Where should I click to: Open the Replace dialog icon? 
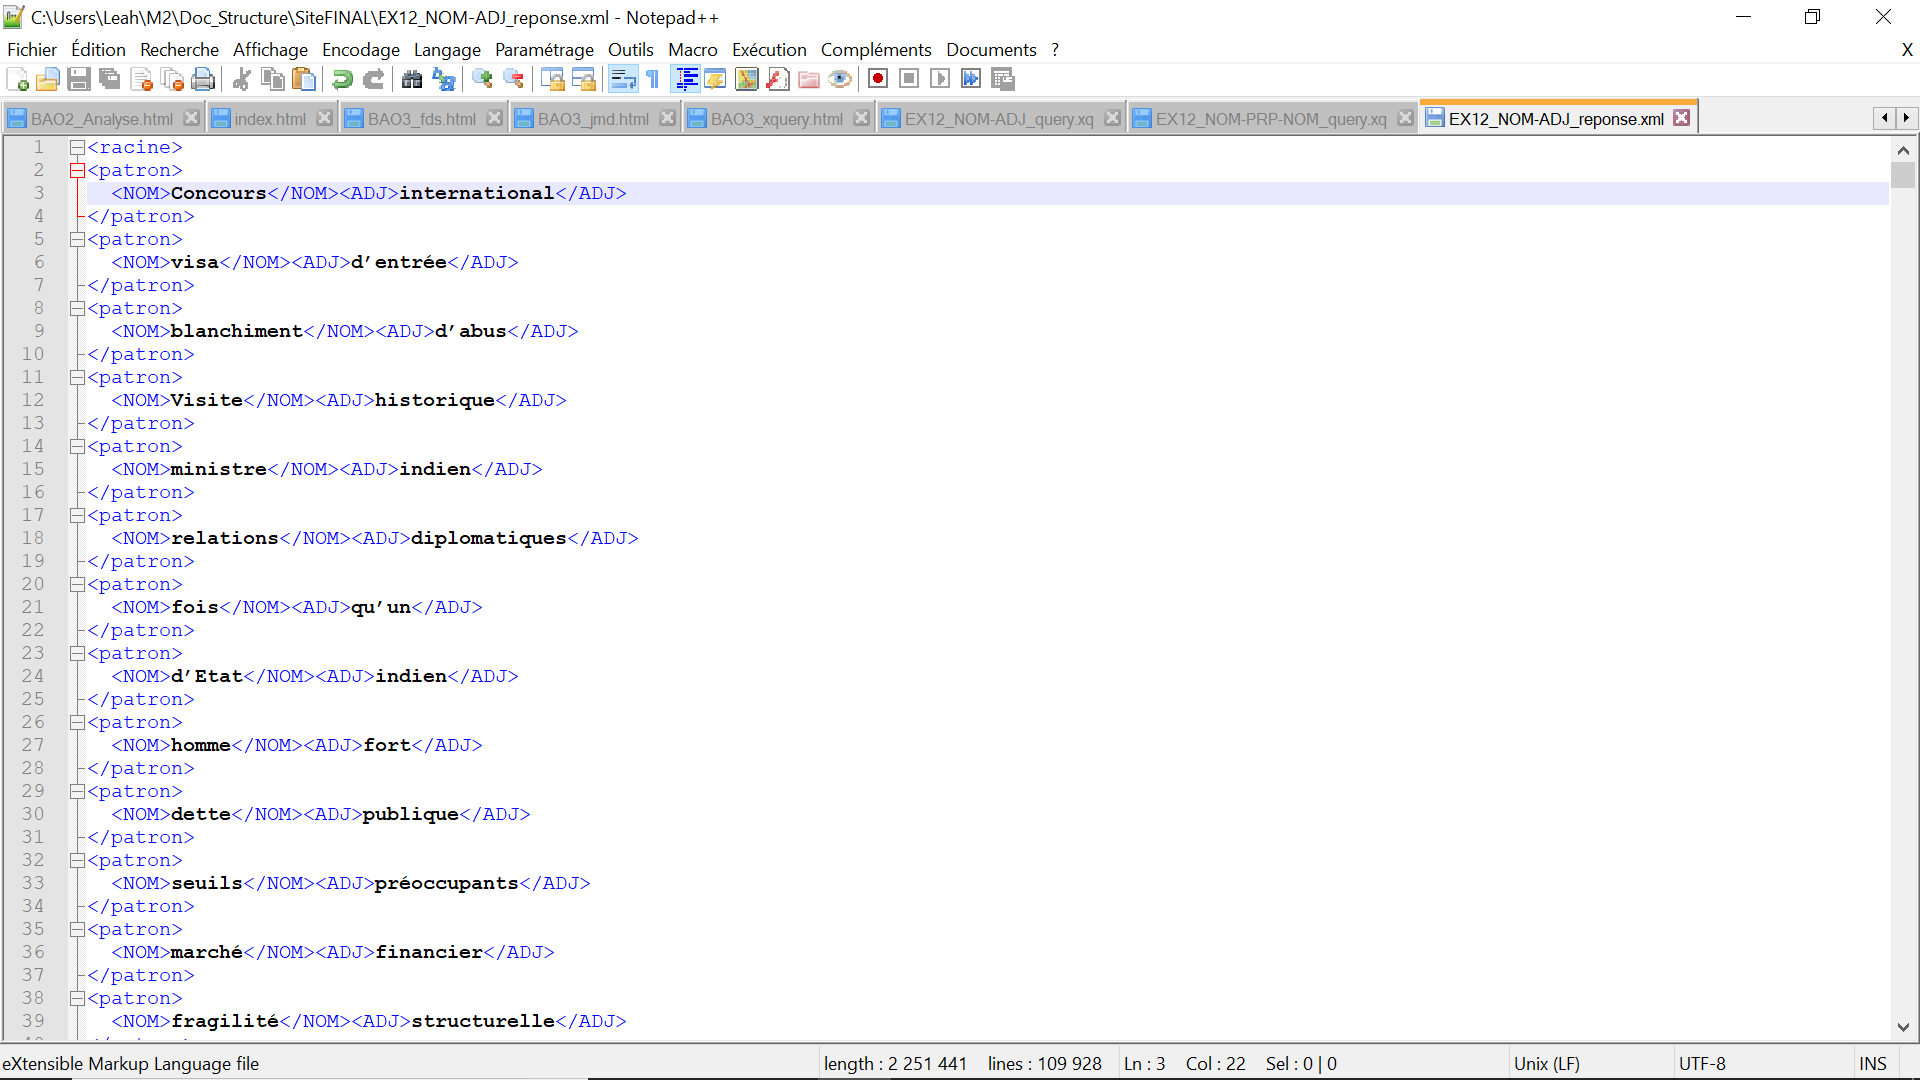click(x=443, y=80)
